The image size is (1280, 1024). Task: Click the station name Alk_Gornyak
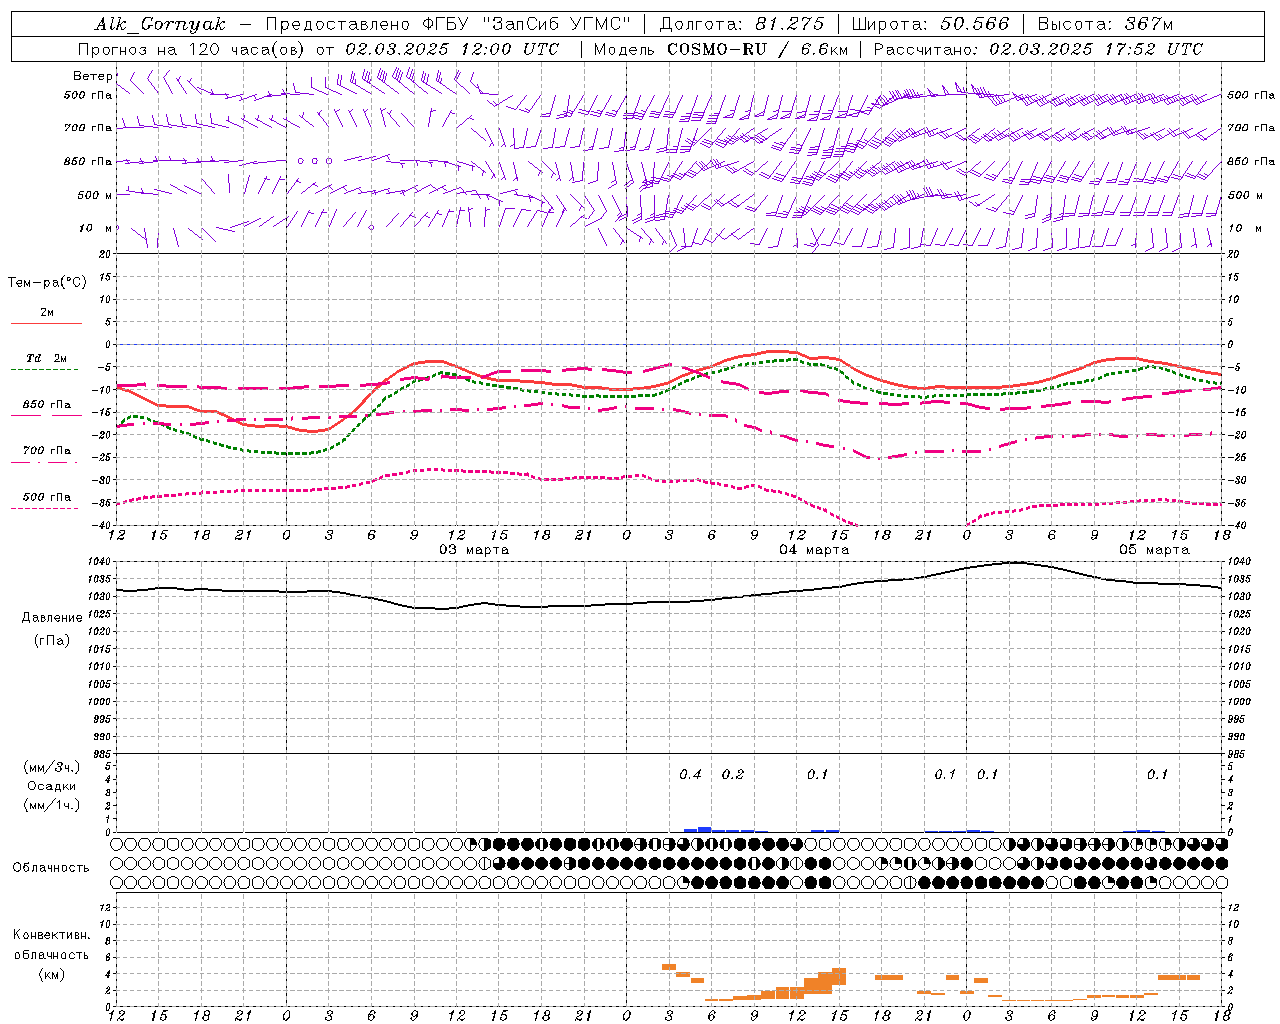tap(160, 24)
